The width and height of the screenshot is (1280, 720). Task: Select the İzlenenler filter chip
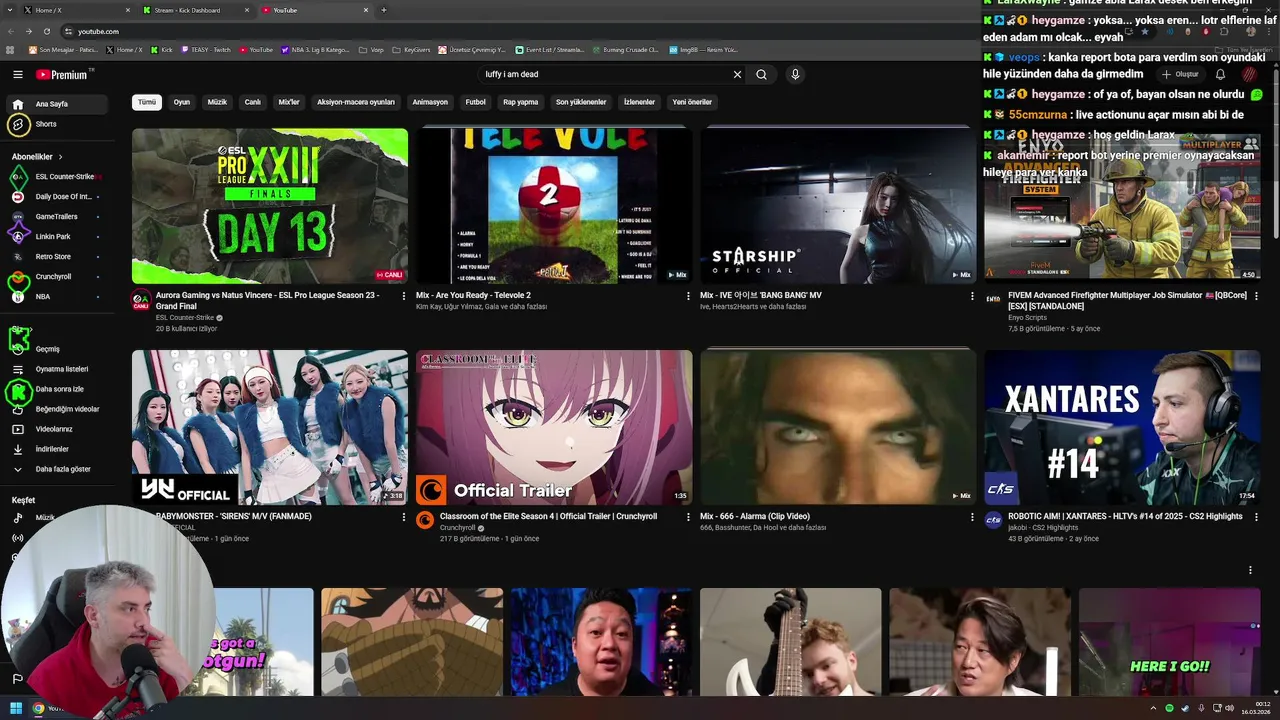[639, 102]
